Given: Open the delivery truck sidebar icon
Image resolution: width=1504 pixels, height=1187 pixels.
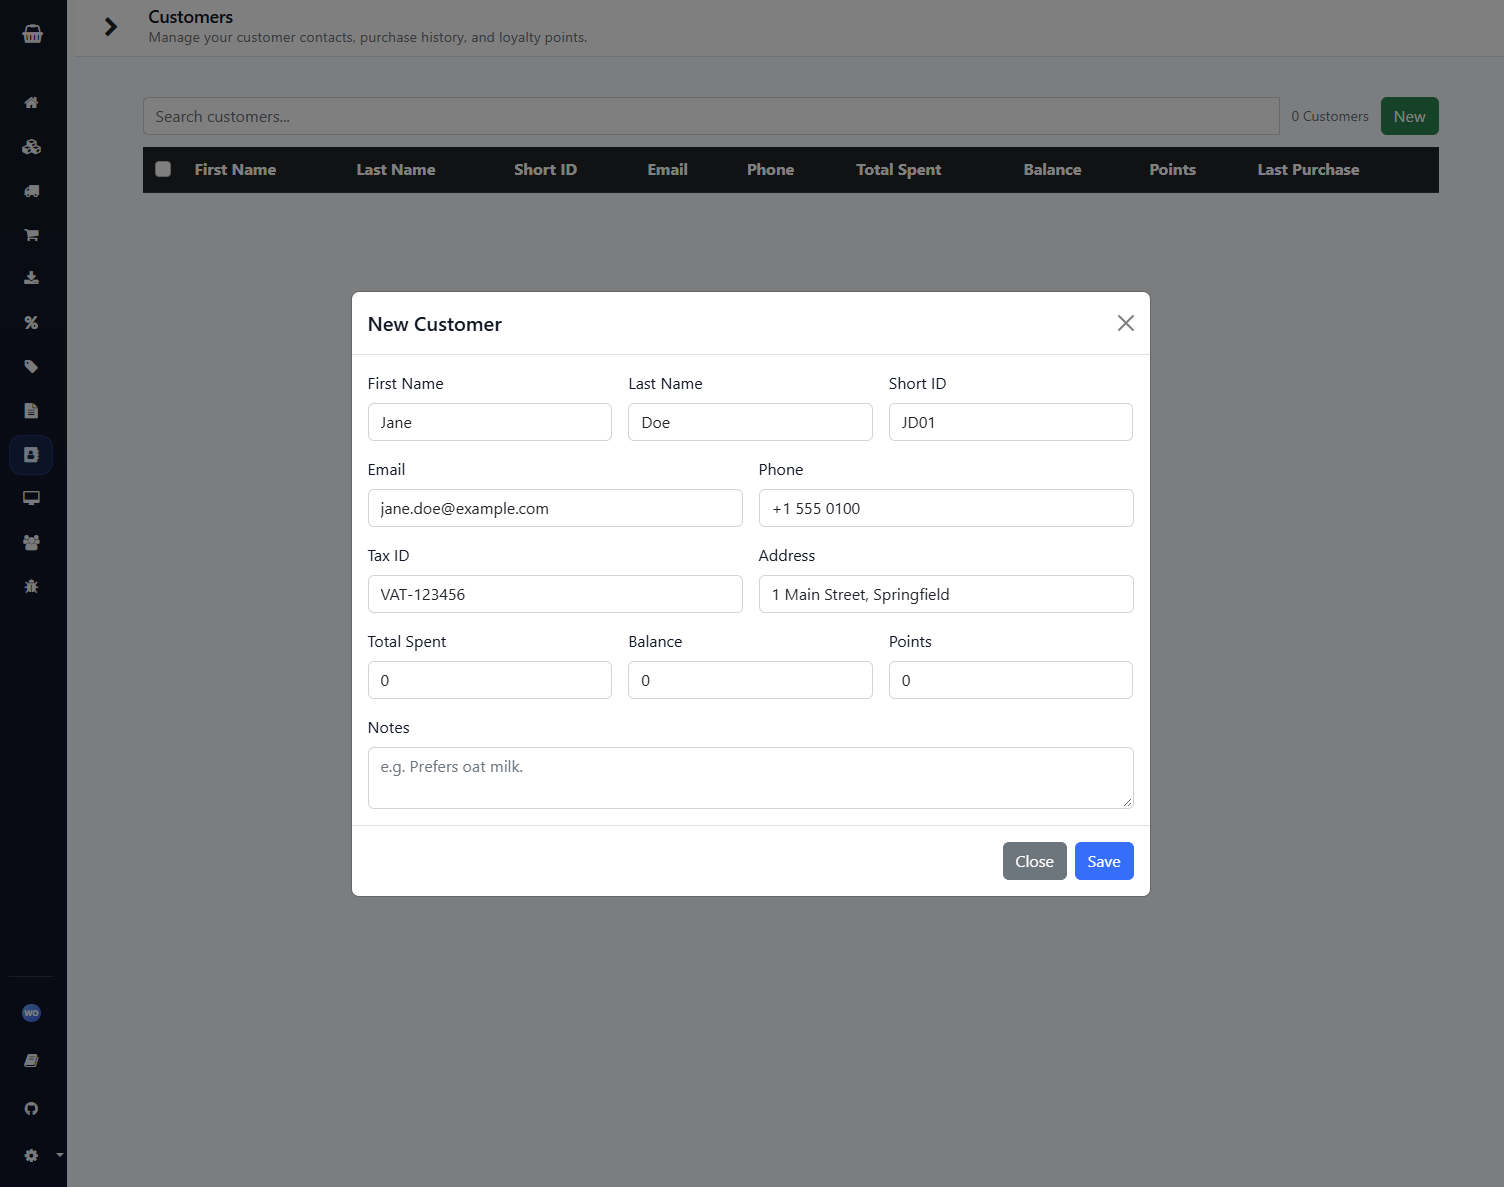Looking at the screenshot, I should [31, 191].
